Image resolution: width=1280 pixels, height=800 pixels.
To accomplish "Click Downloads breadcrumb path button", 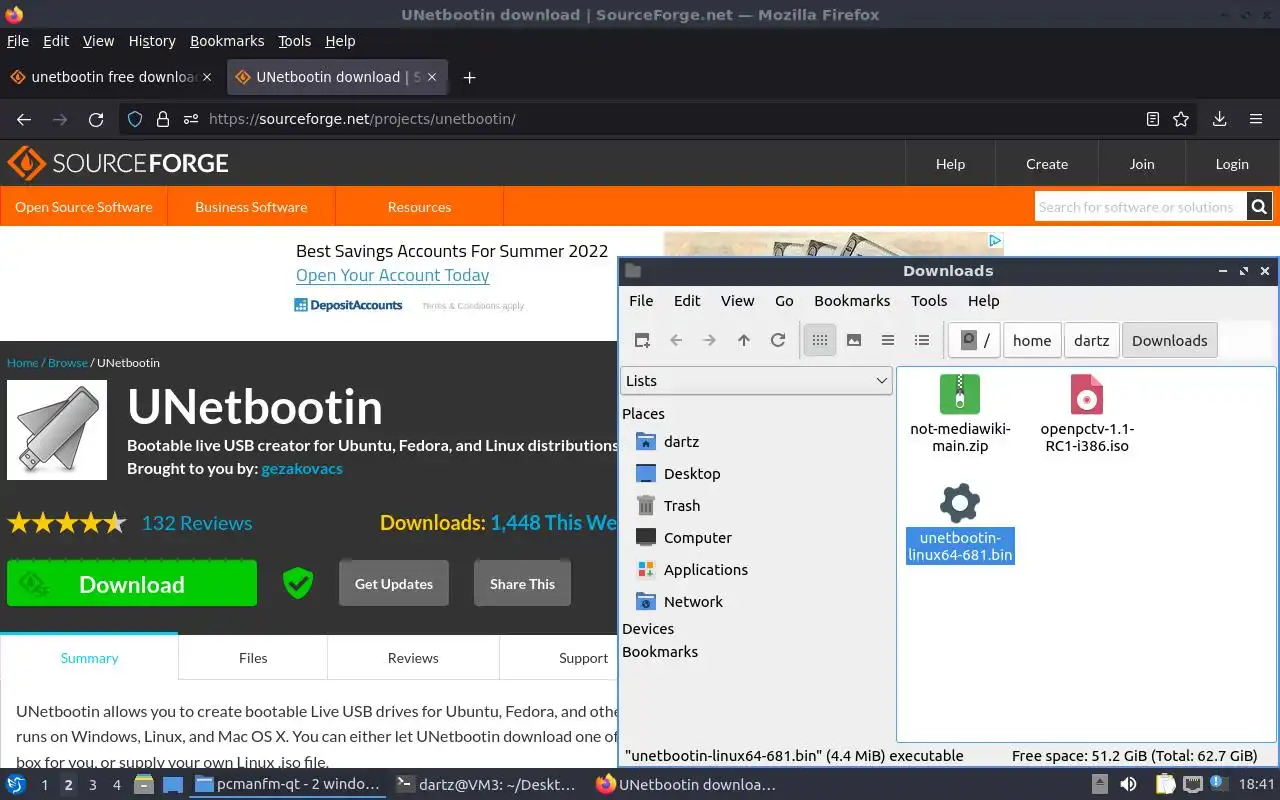I will 1170,340.
